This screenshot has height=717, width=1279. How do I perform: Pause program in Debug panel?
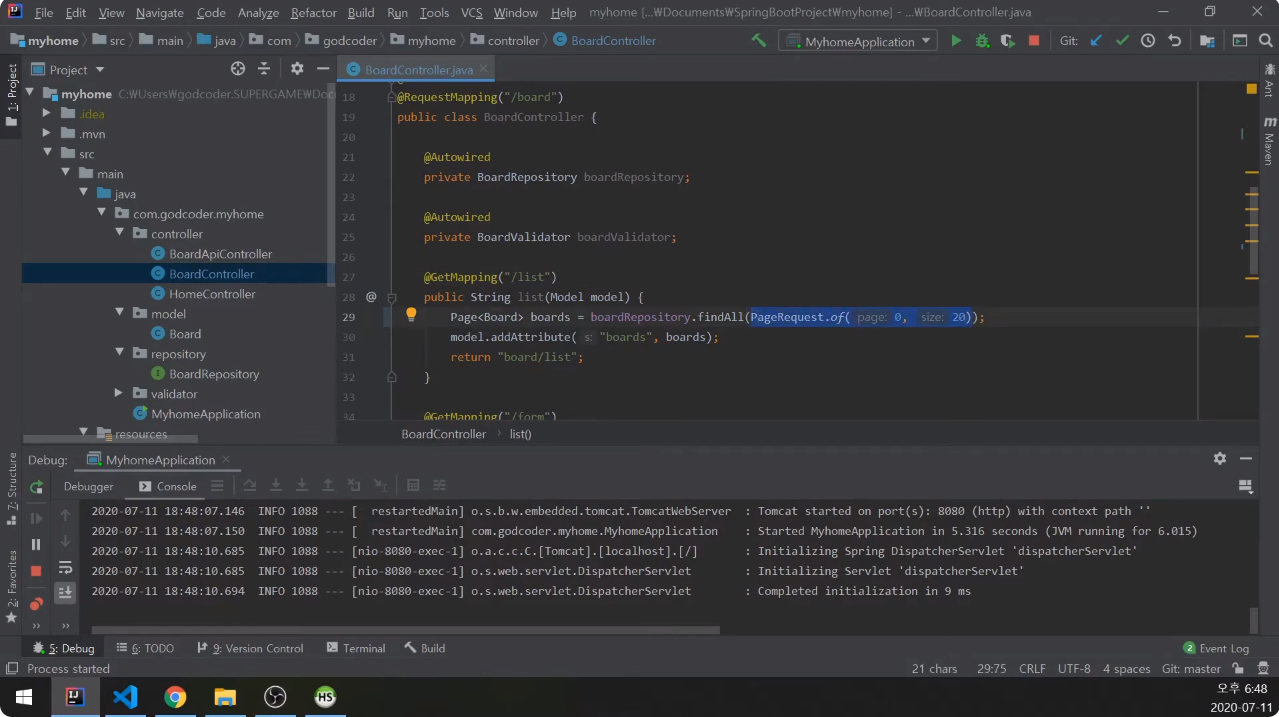[36, 544]
